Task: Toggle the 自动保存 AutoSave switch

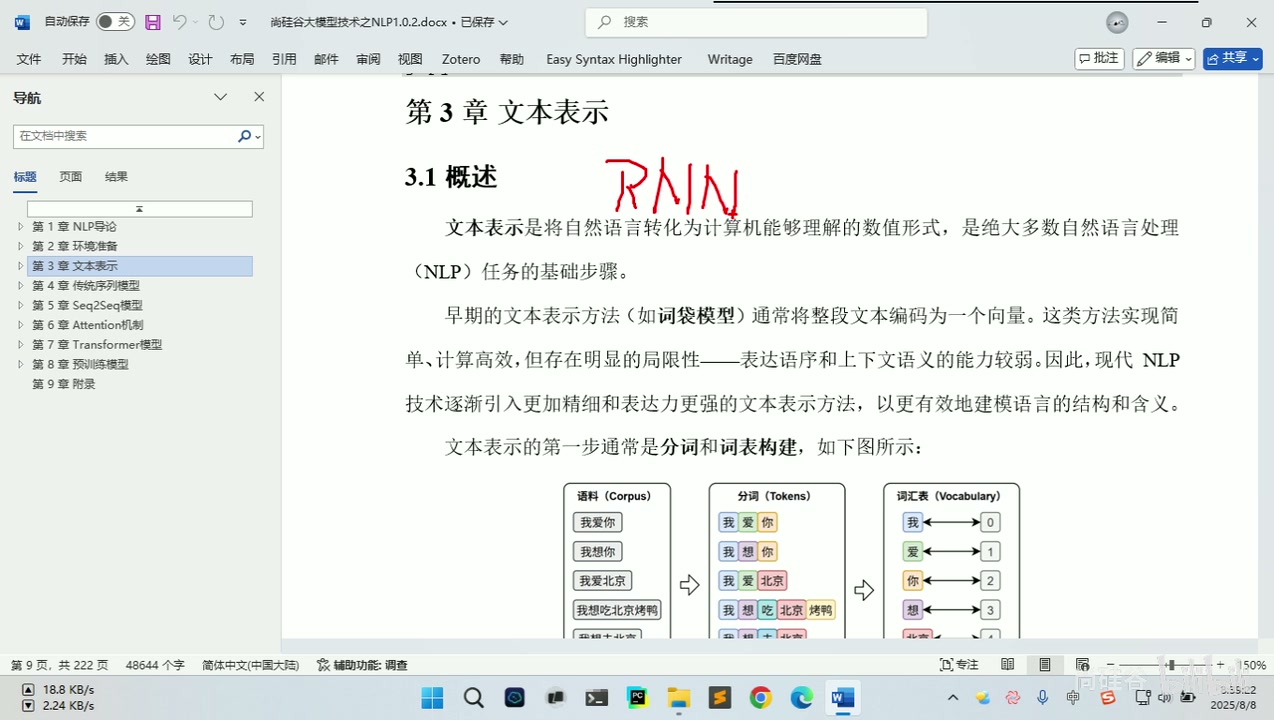Action: (x=115, y=22)
